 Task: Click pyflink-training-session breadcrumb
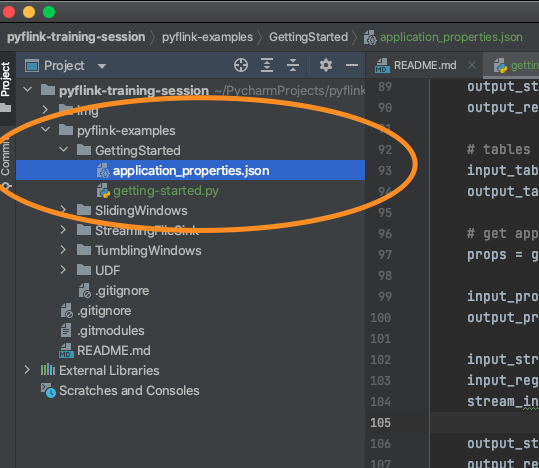coord(76,37)
